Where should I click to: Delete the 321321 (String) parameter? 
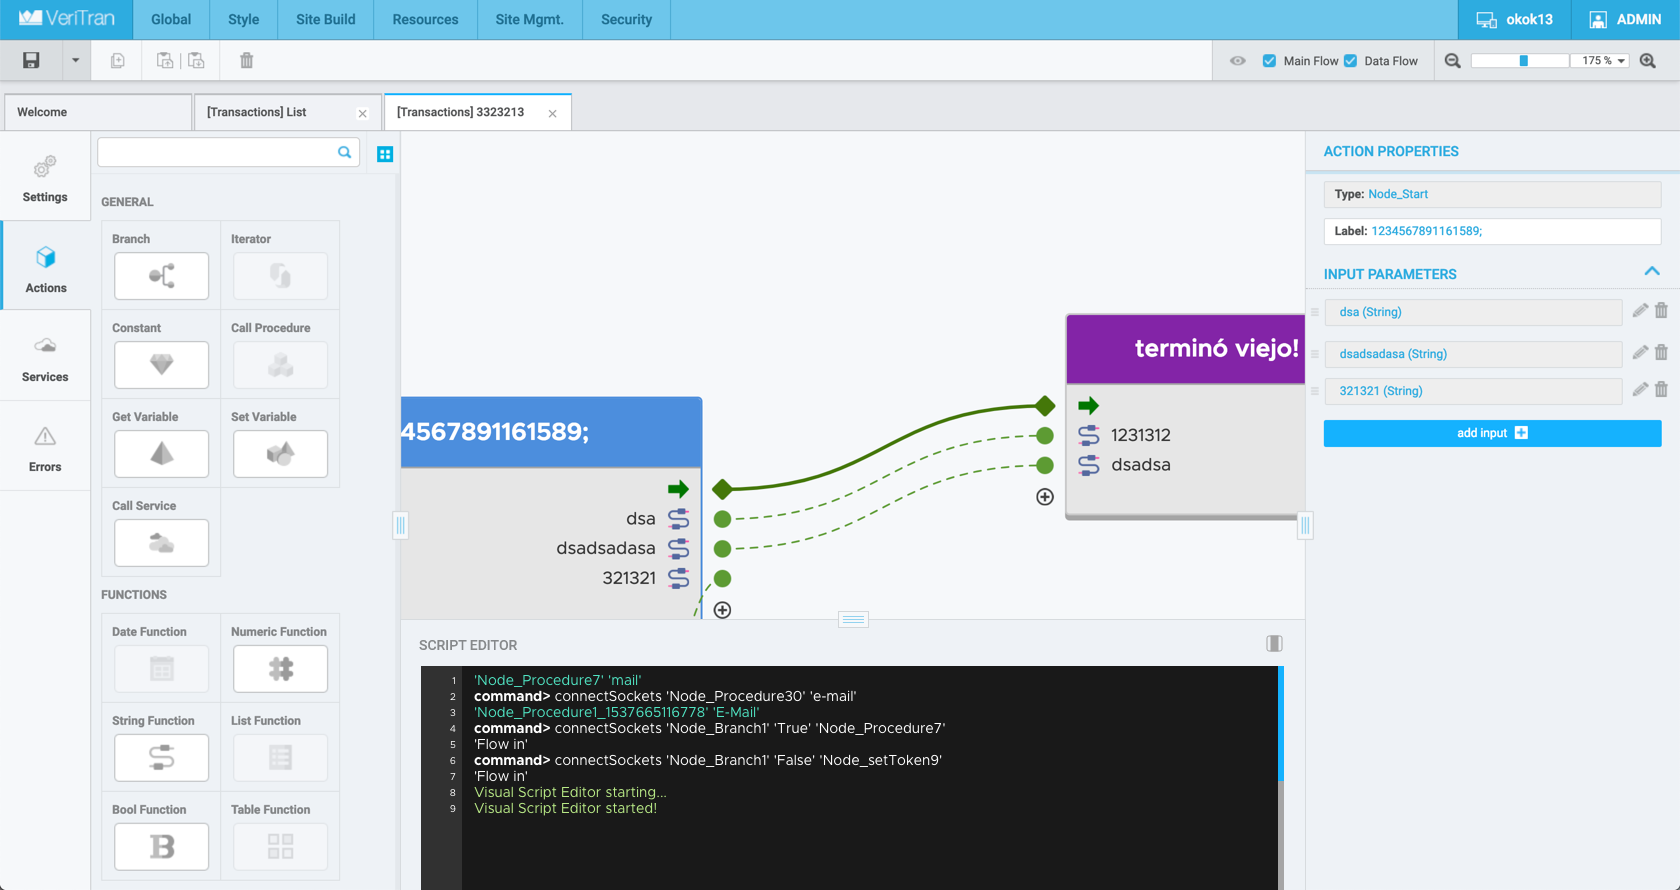click(x=1661, y=389)
